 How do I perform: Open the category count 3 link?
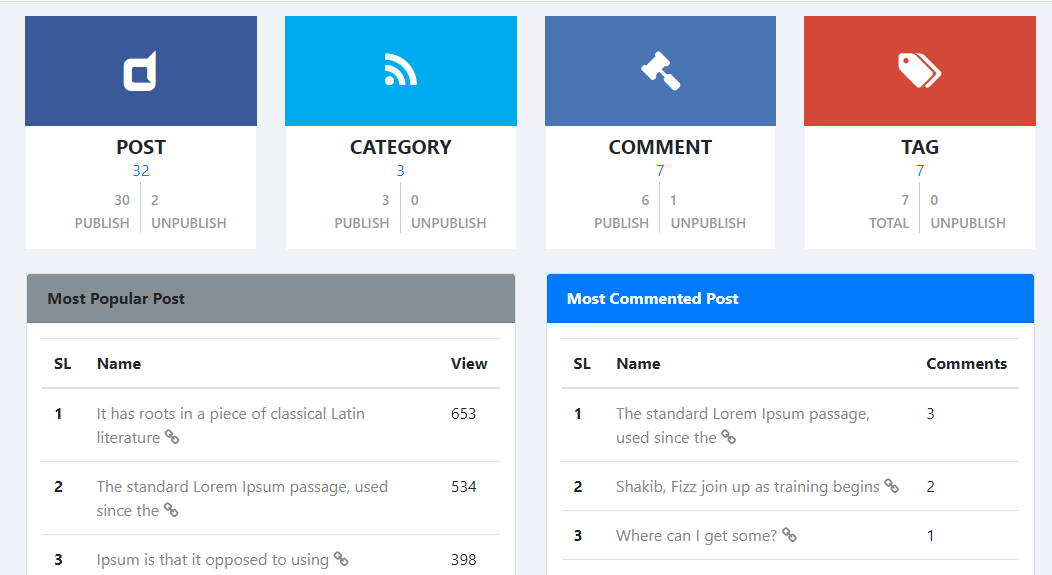click(400, 171)
